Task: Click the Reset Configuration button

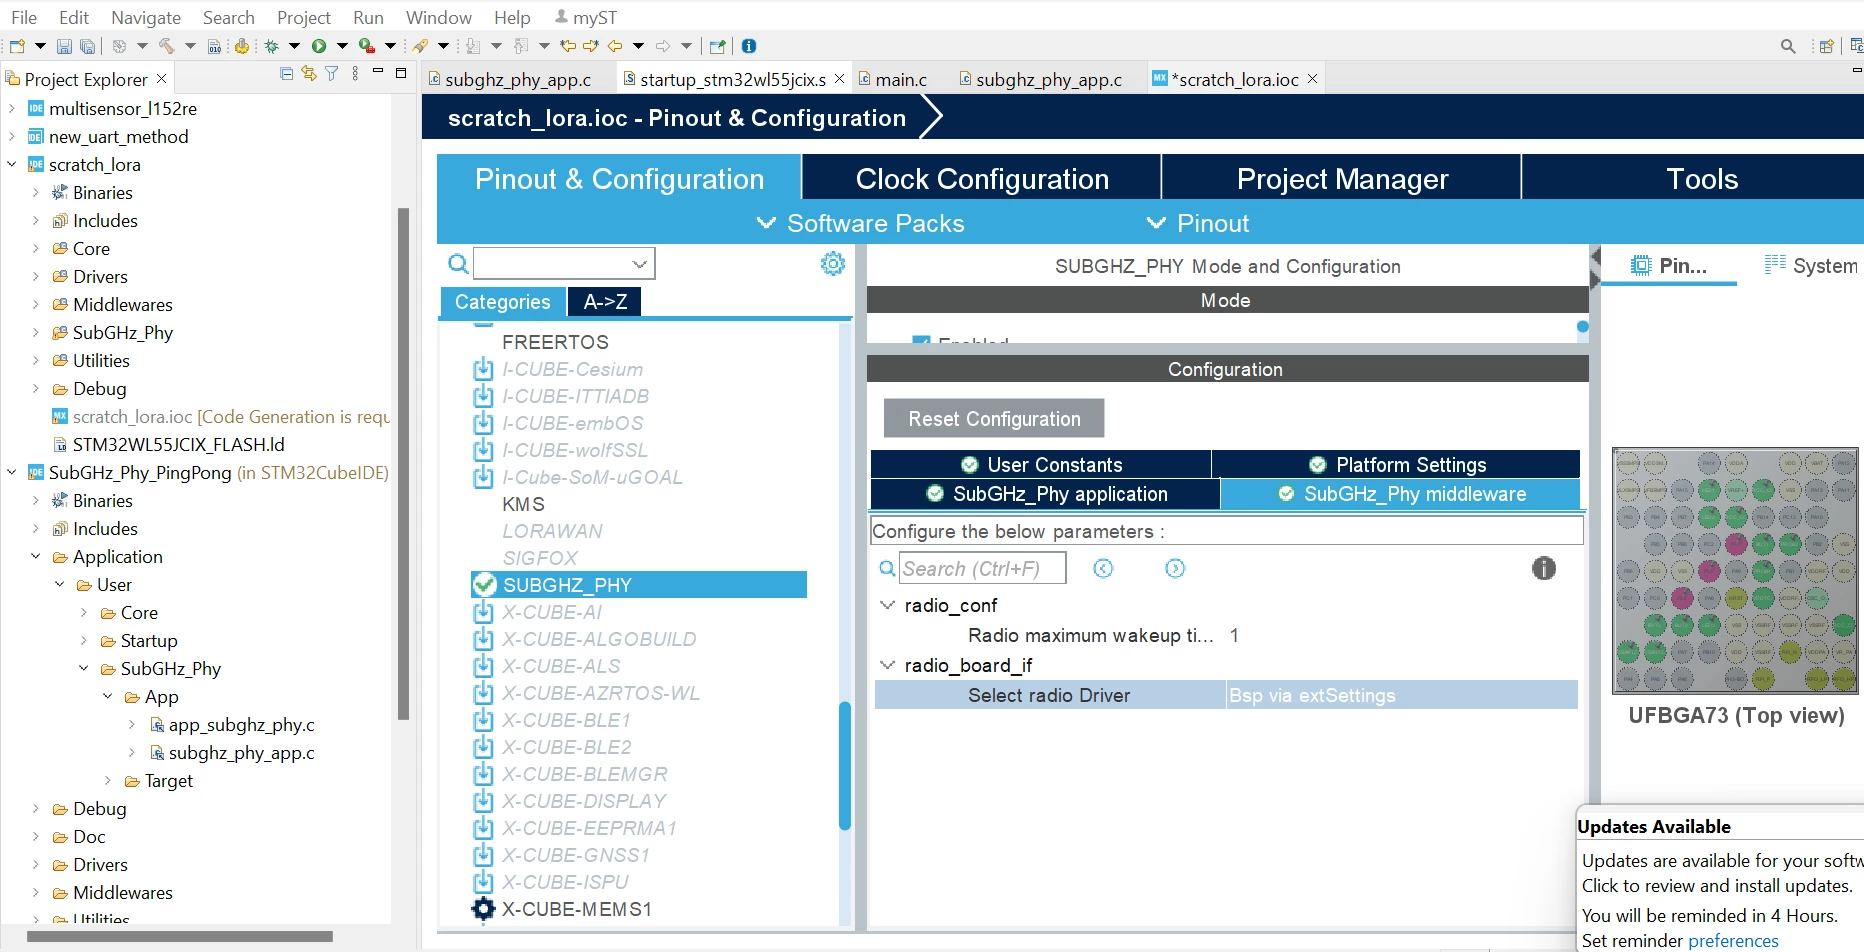Action: coord(994,419)
